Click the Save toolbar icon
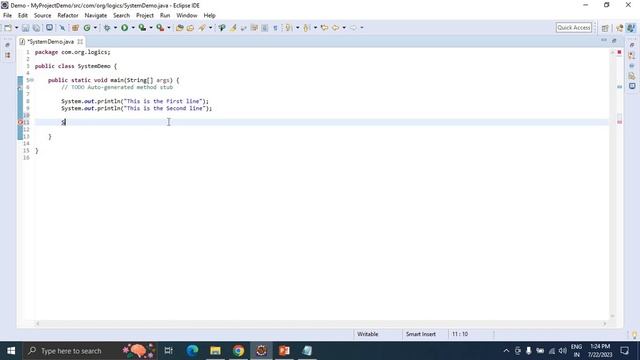 [x=26, y=28]
